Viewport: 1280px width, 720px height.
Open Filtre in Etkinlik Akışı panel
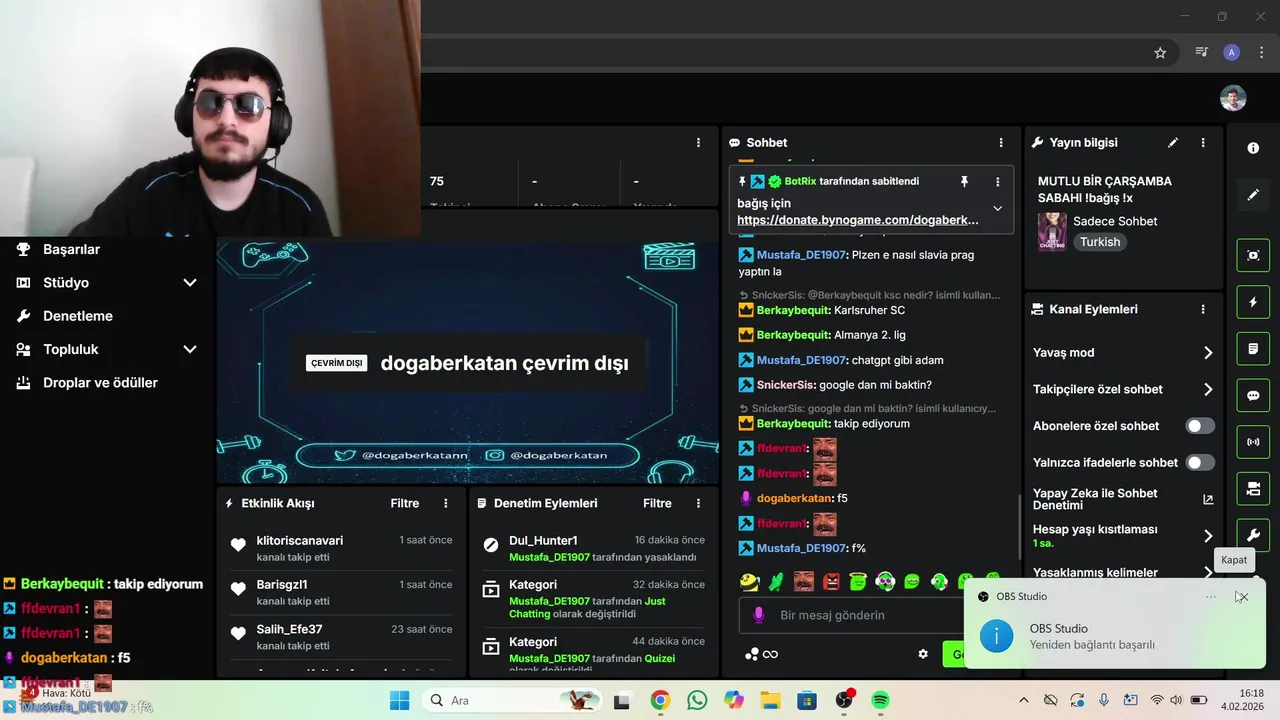(405, 503)
